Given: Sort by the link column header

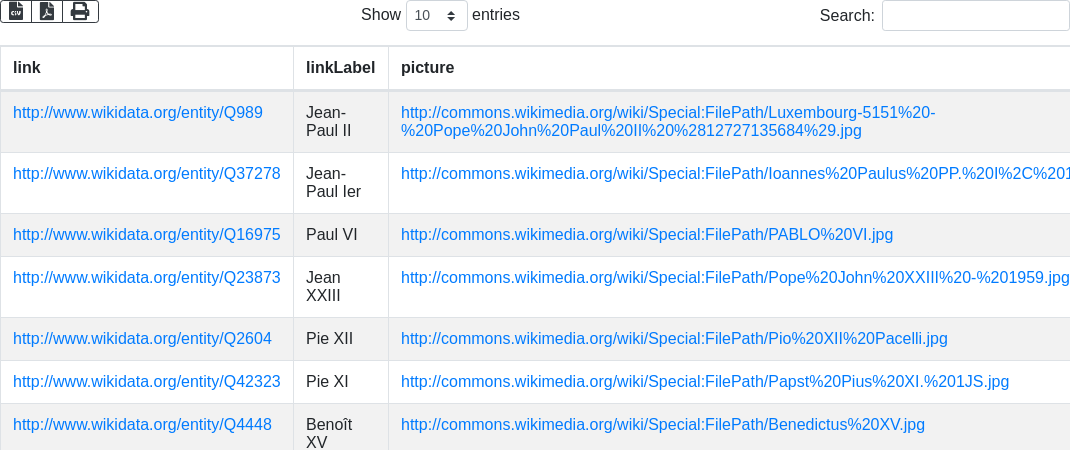Looking at the screenshot, I should (27, 67).
